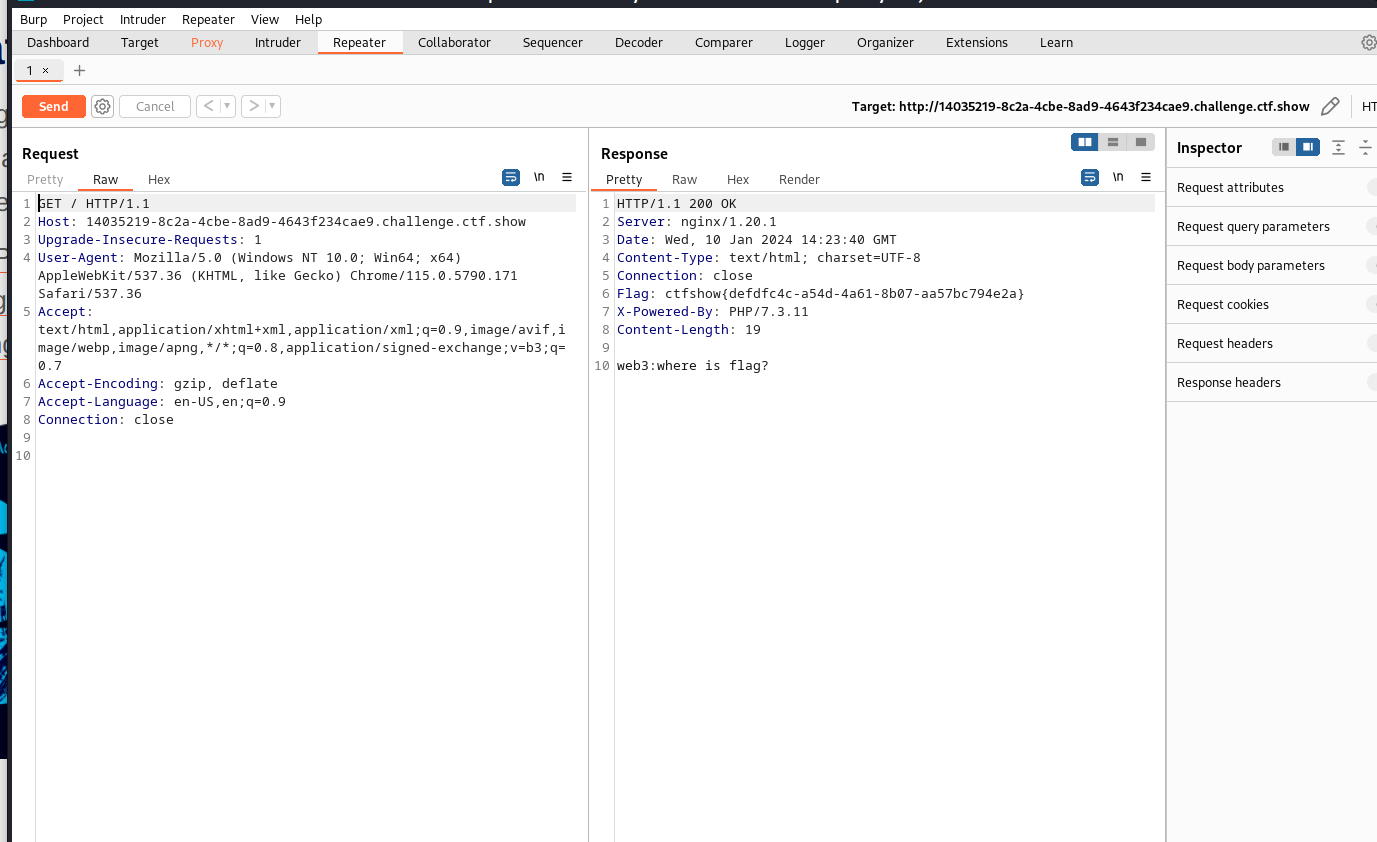Click 'Accept-Encoding: gzip, deflate' request header
1377x842 pixels.
[x=158, y=383]
